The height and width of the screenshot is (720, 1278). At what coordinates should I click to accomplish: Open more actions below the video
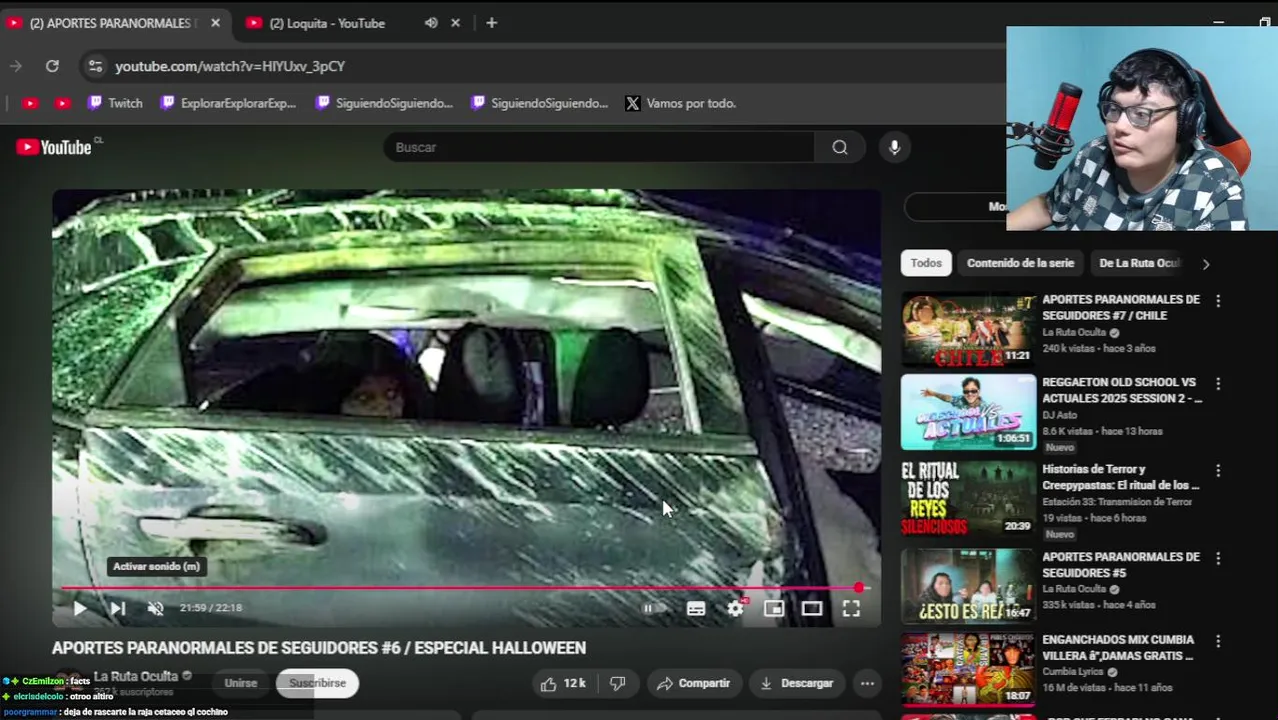tap(867, 683)
